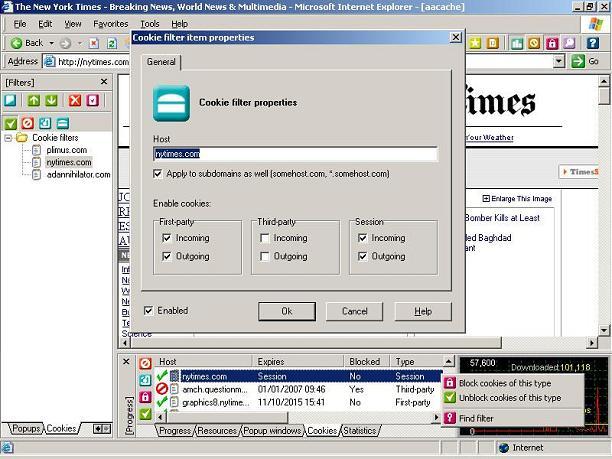
Task: Toggle the Enabled checkbox in dialog
Action: point(148,311)
